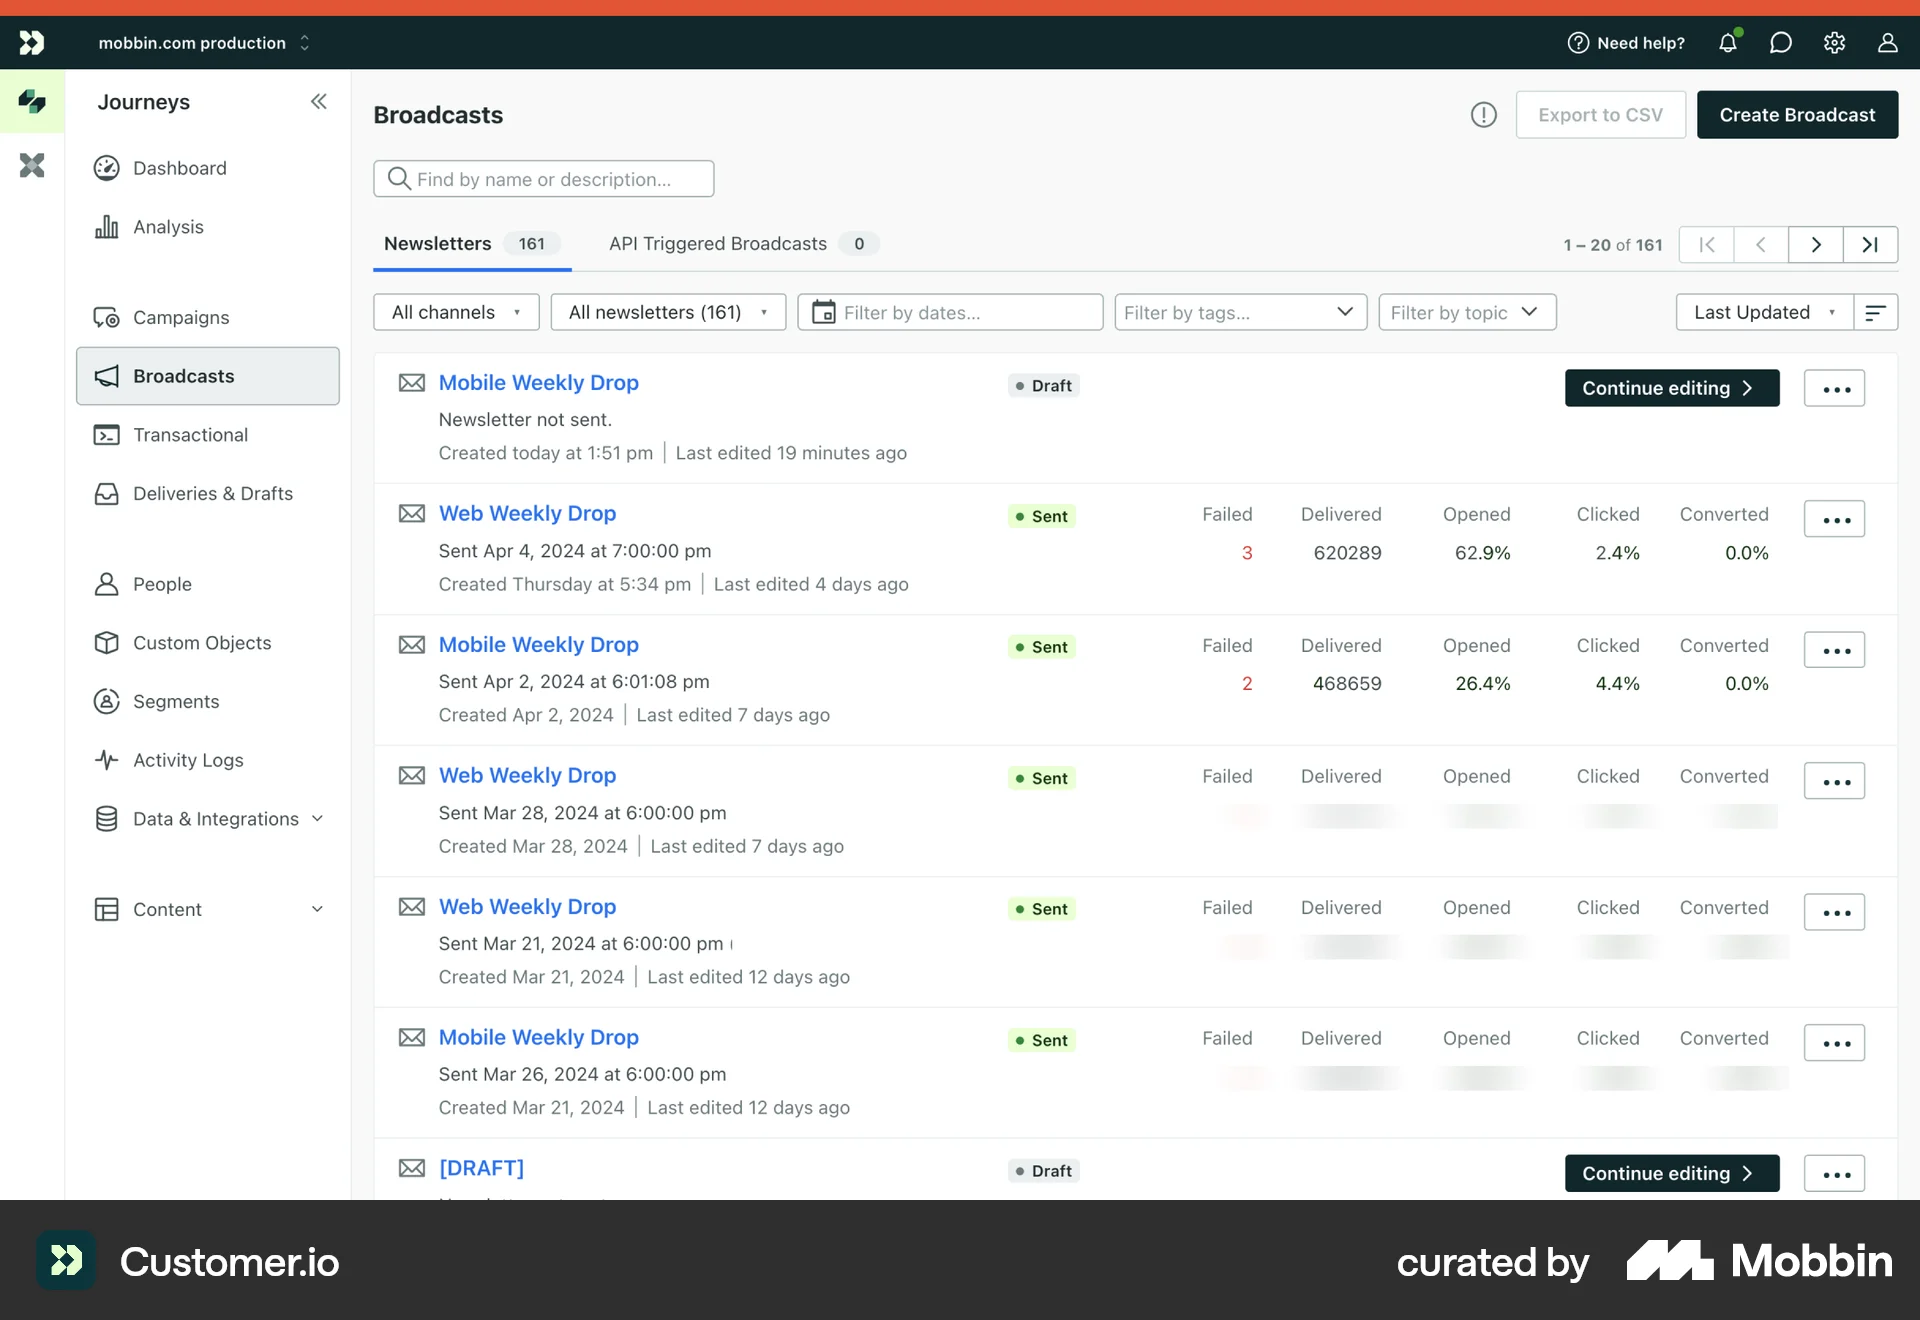Open workspace settings via the gear icon
Viewport: 1920px width, 1320px height.
tap(1834, 43)
